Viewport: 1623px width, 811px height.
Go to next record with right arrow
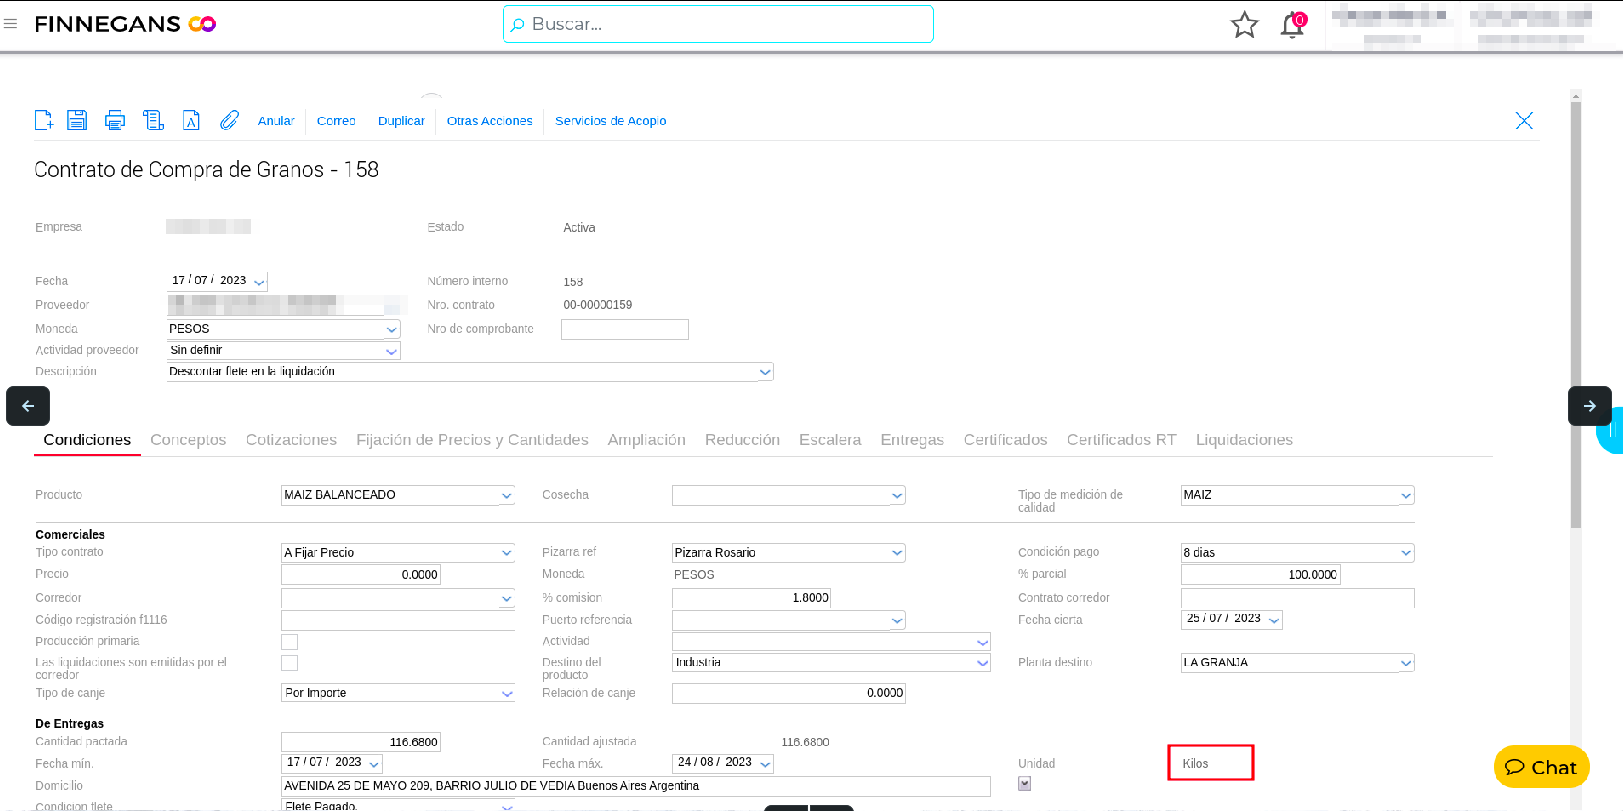(x=1589, y=406)
